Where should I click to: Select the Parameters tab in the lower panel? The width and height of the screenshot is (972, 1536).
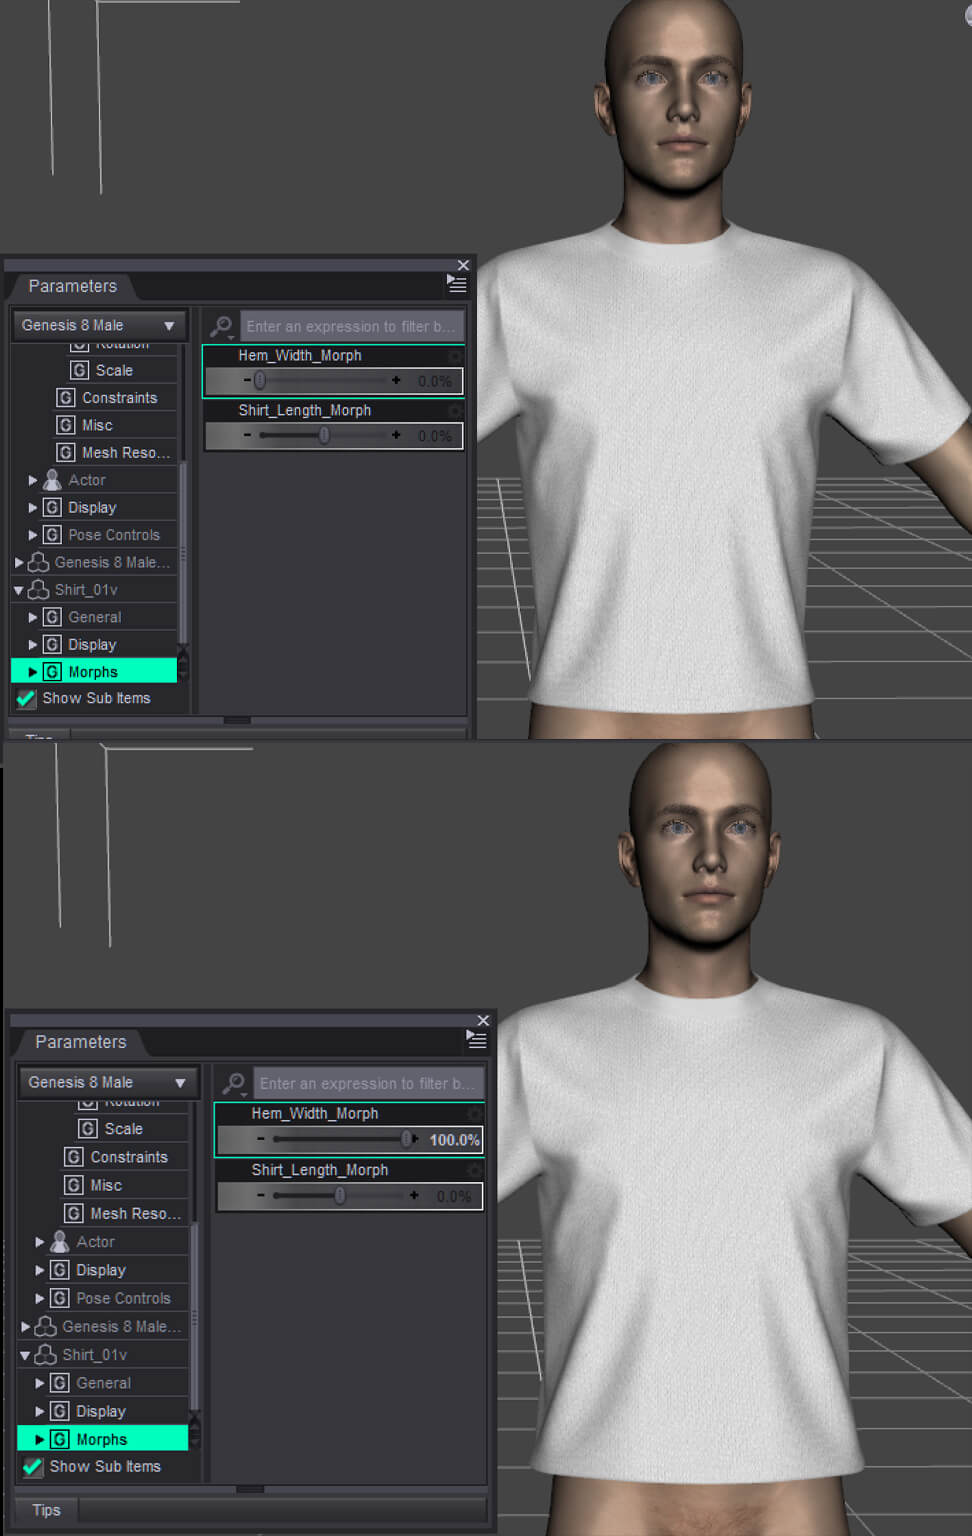point(81,1042)
